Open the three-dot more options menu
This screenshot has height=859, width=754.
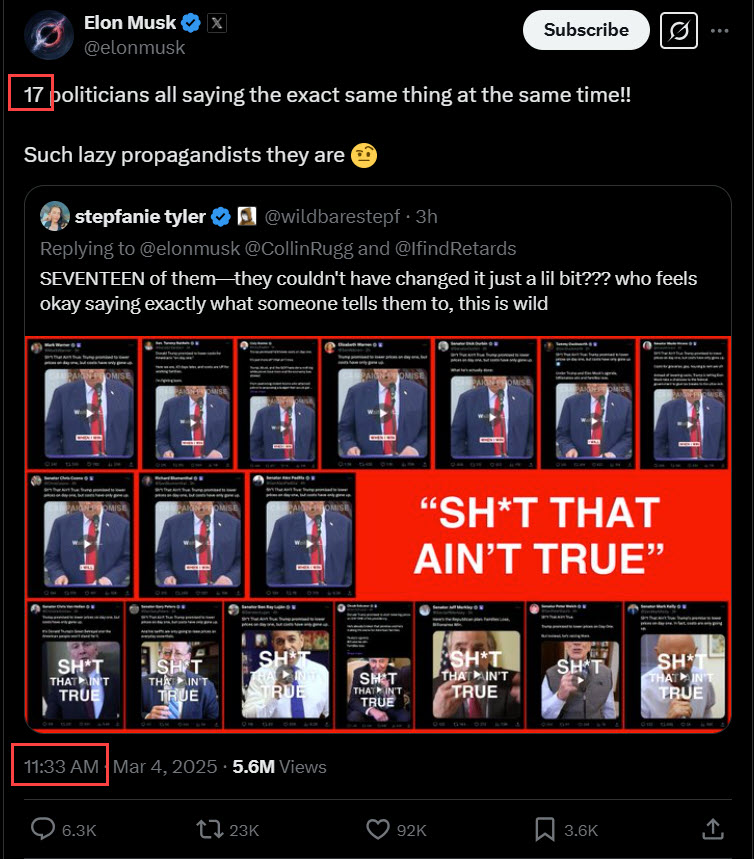pos(719,31)
